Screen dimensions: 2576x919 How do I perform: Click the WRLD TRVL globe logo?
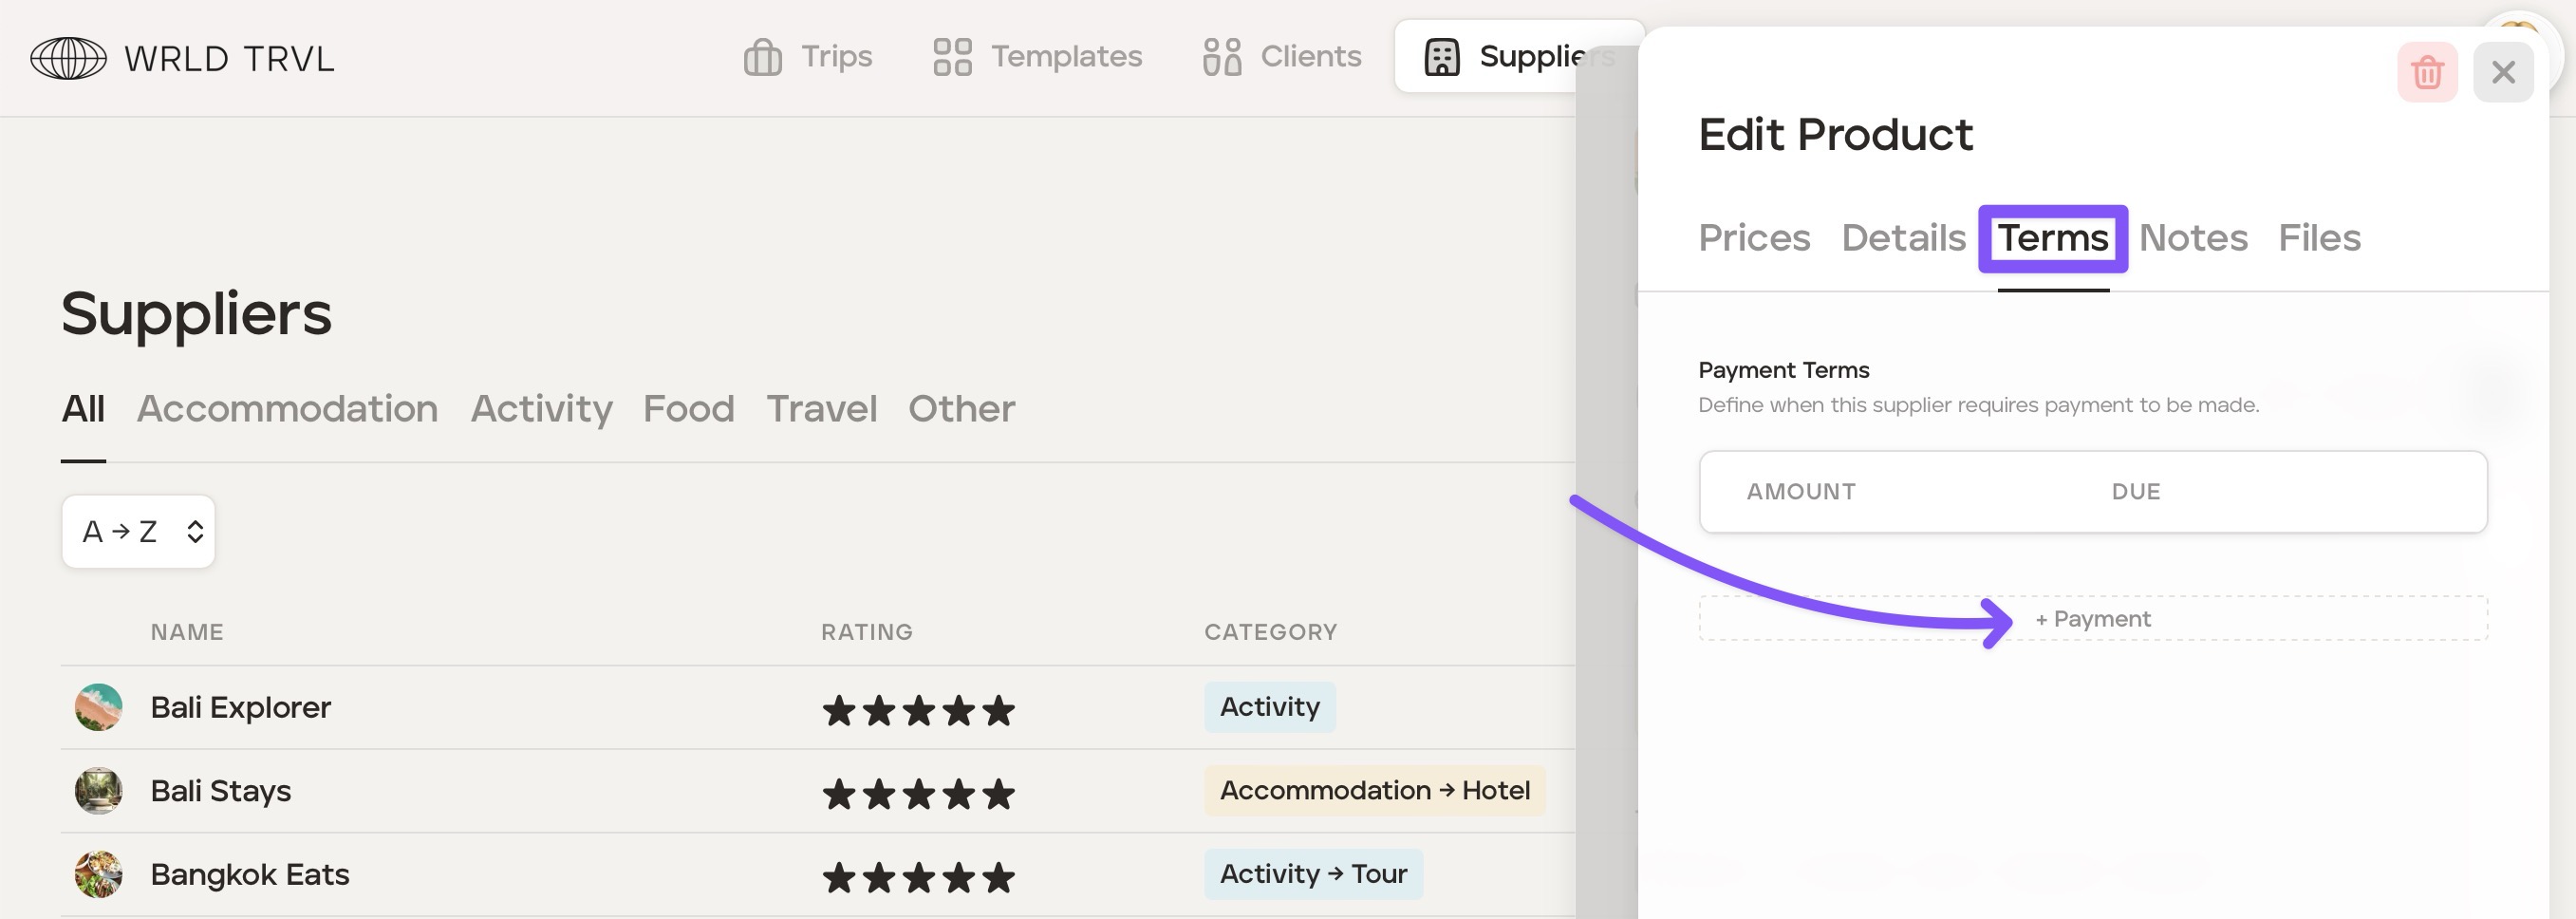pos(68,58)
